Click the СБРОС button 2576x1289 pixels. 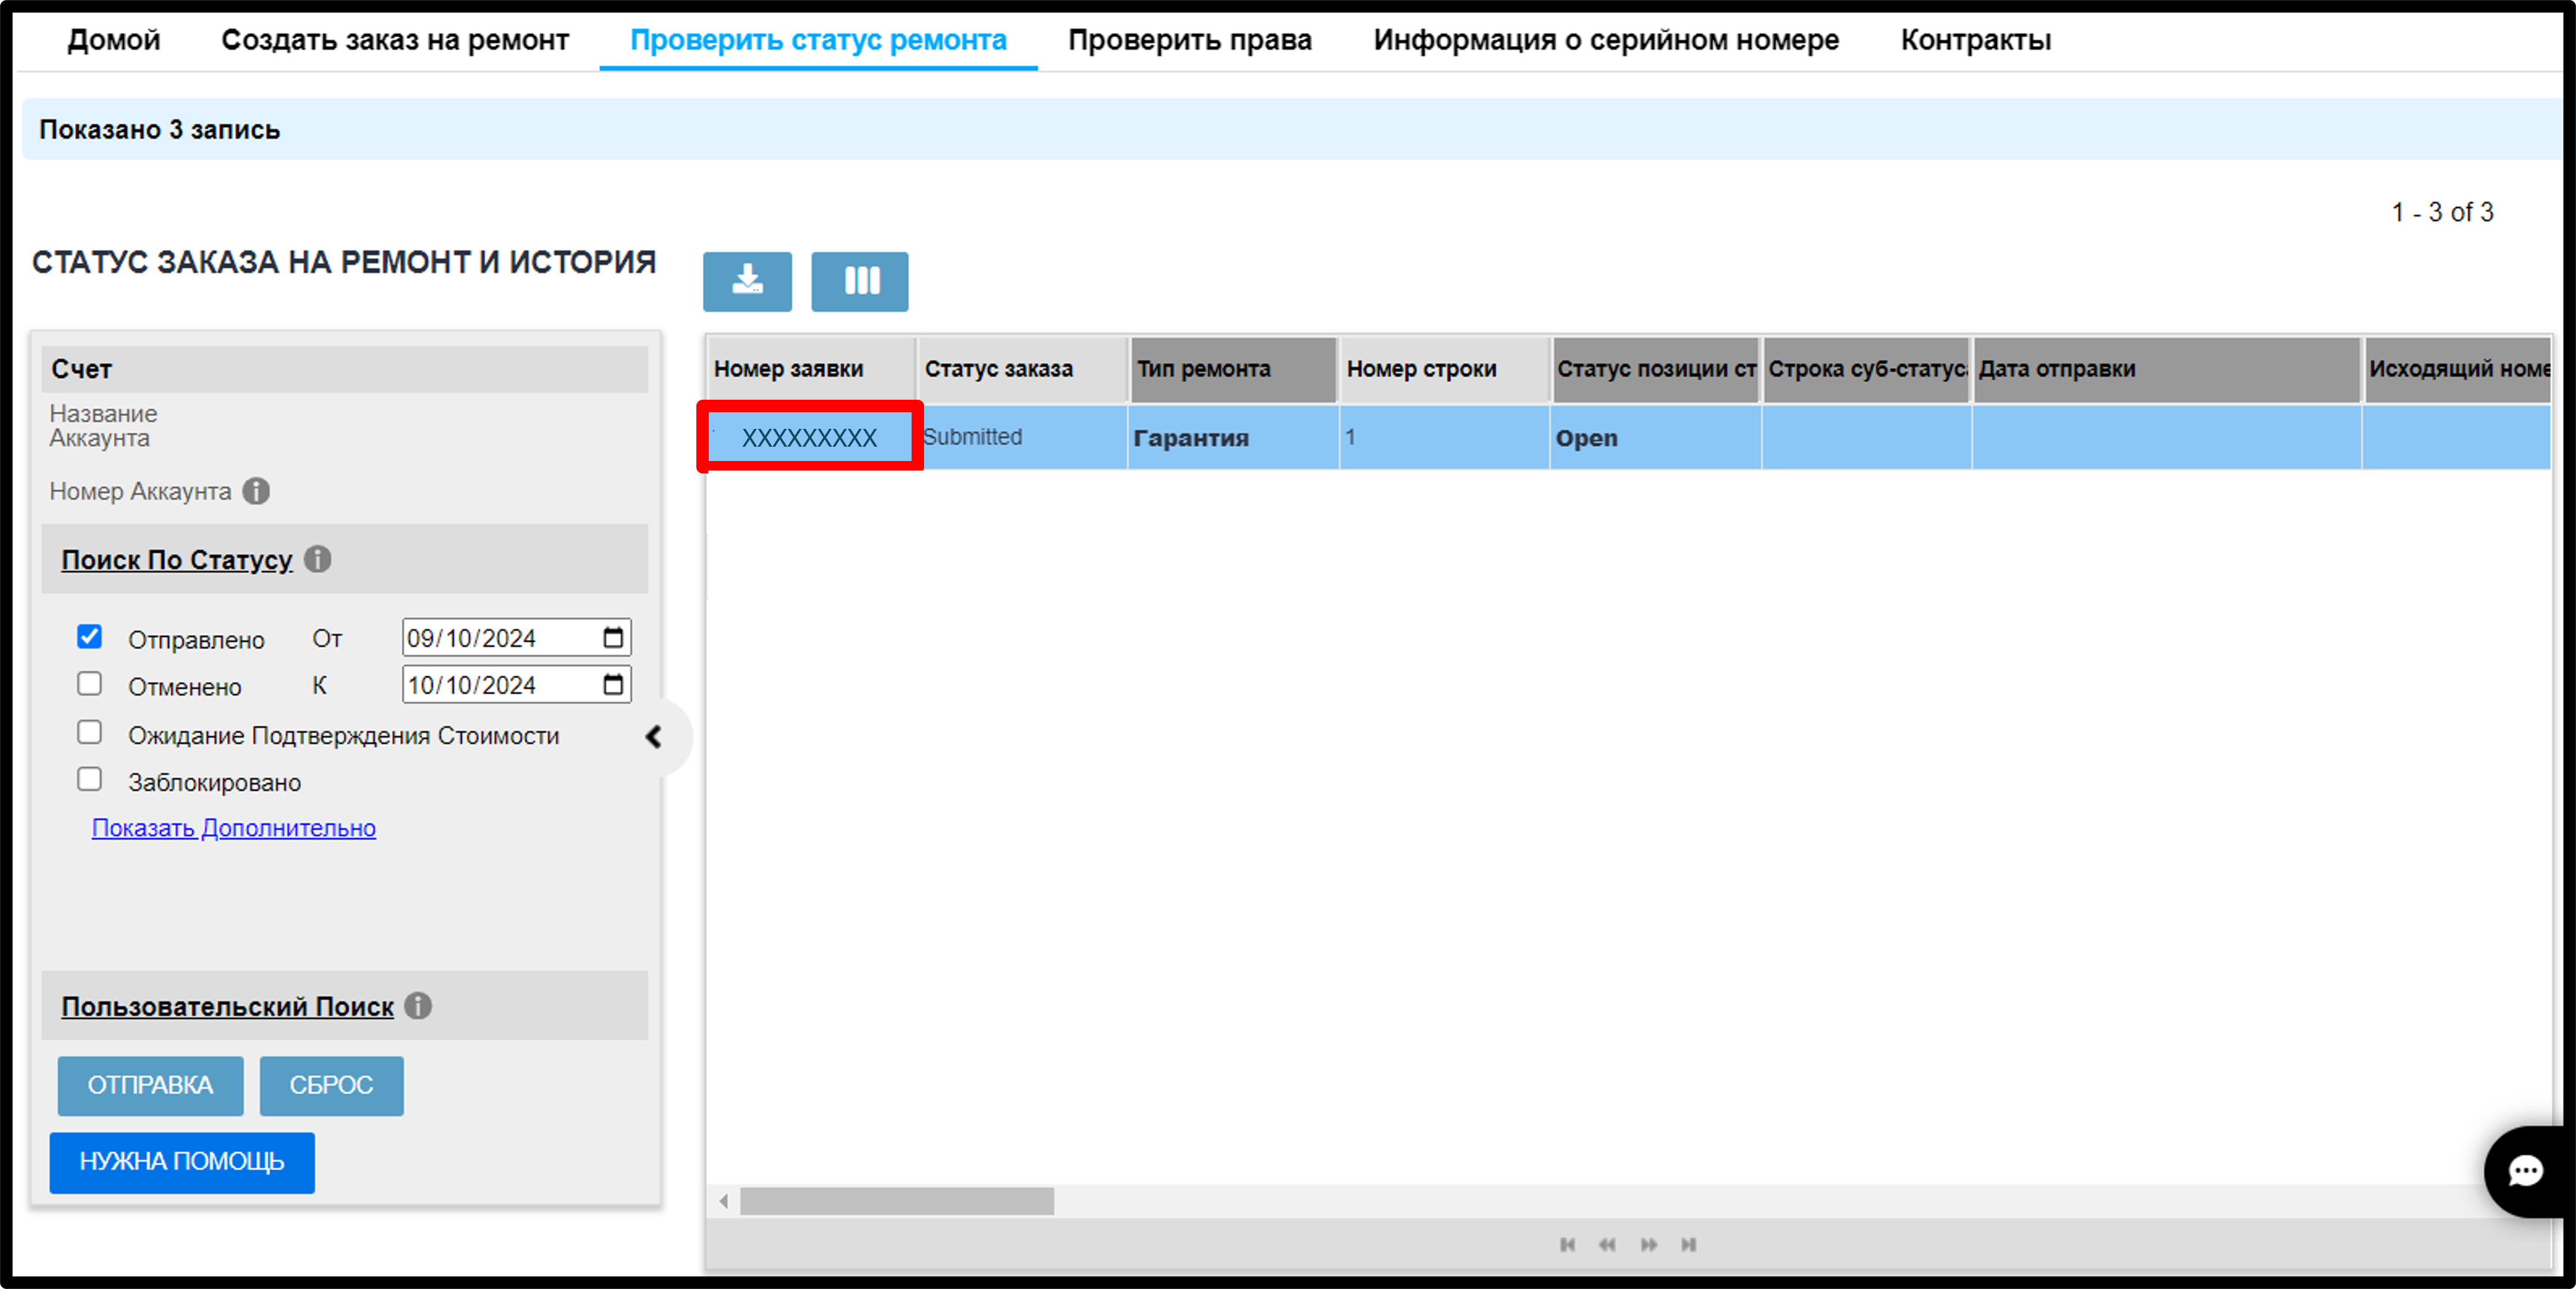pos(331,1085)
